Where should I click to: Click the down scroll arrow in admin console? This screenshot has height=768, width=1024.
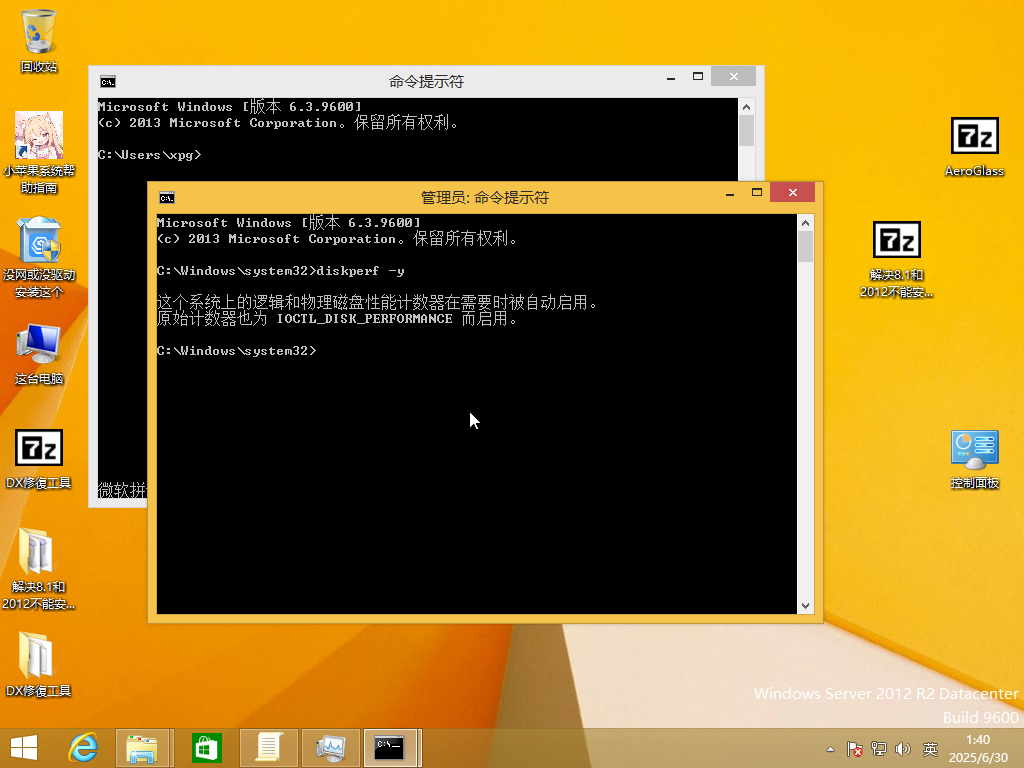[805, 605]
